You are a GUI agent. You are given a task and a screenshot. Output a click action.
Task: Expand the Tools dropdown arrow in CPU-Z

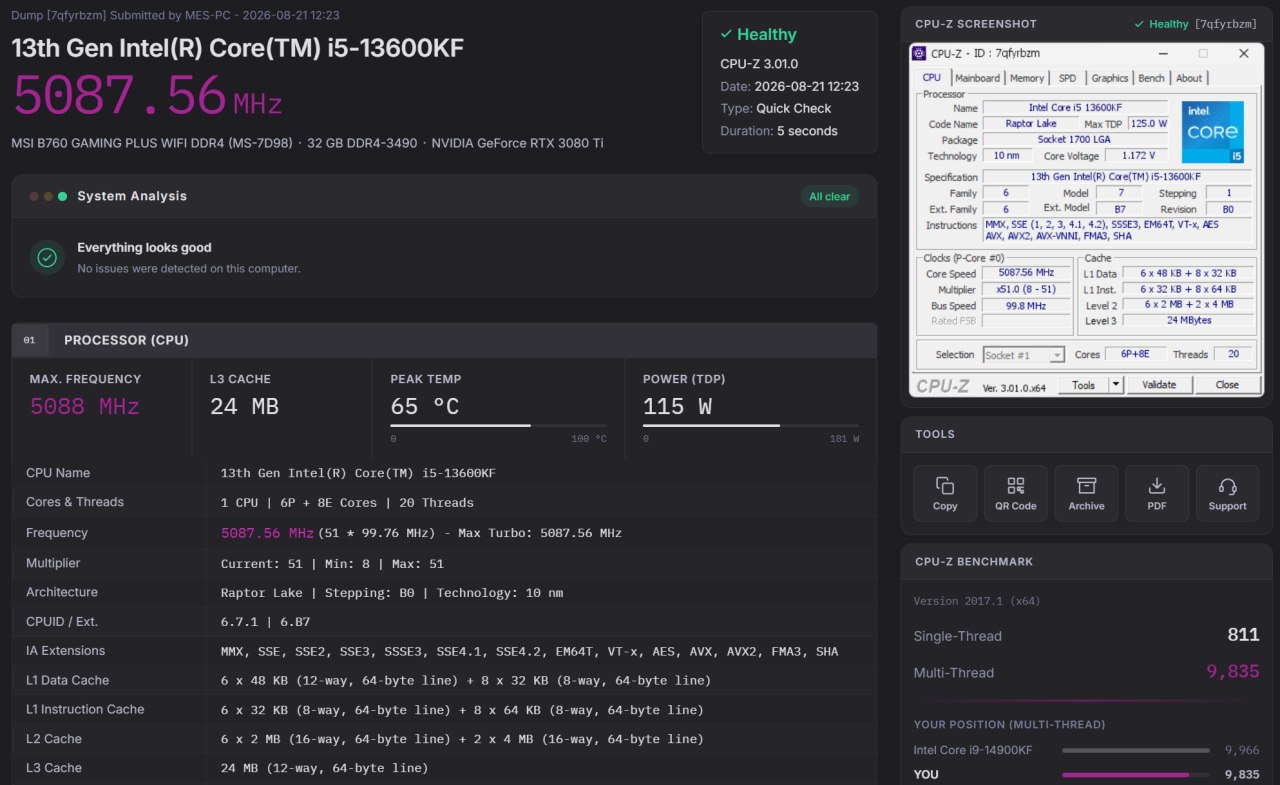[1116, 385]
